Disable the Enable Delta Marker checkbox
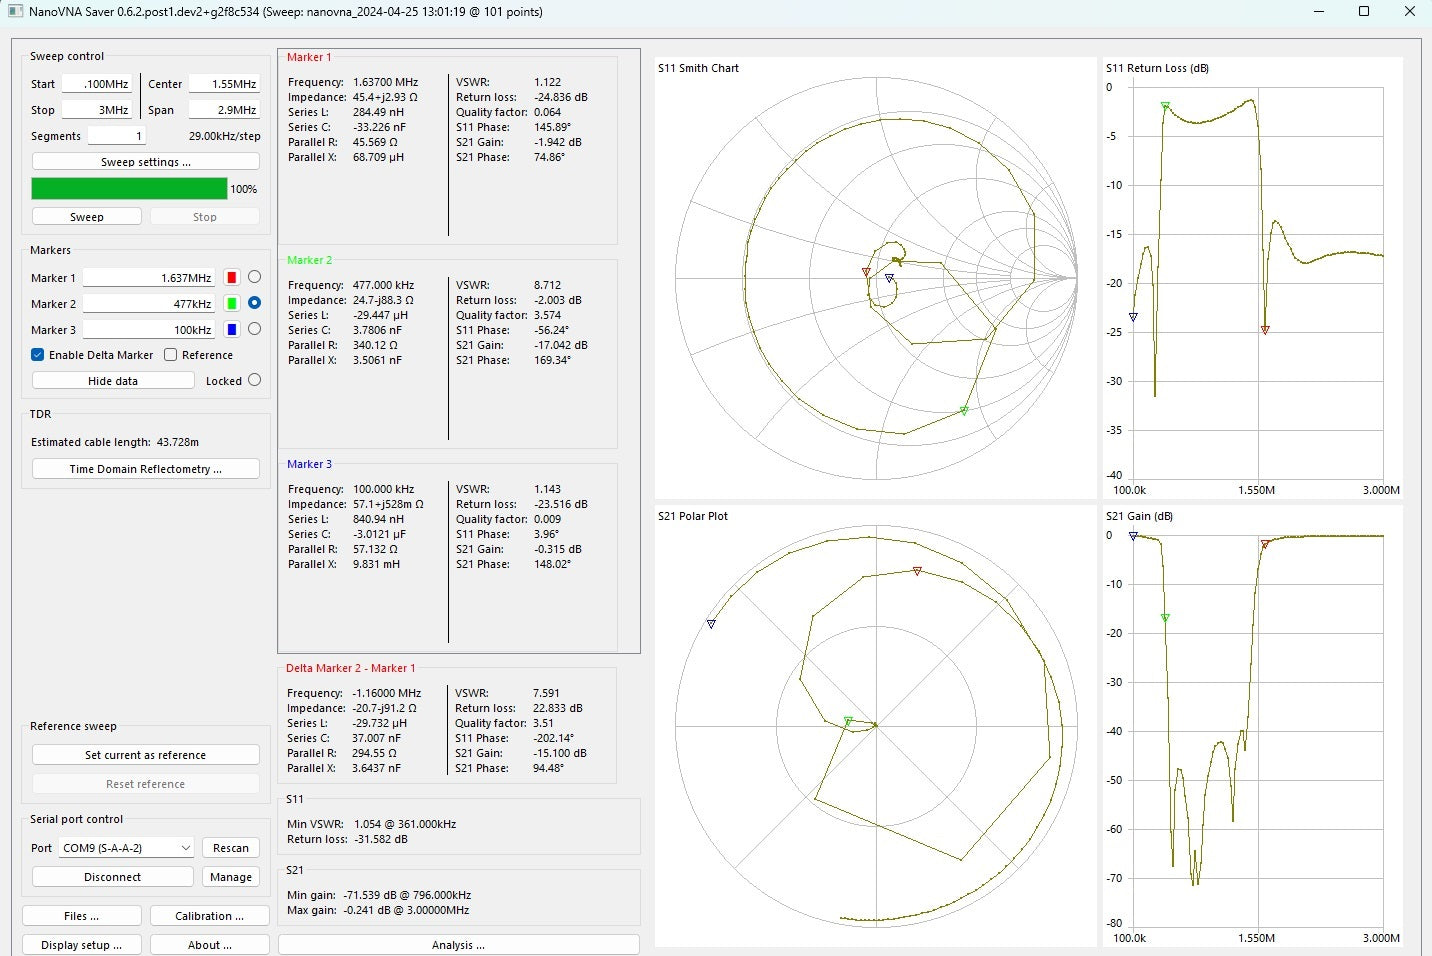This screenshot has width=1432, height=956. click(x=38, y=355)
